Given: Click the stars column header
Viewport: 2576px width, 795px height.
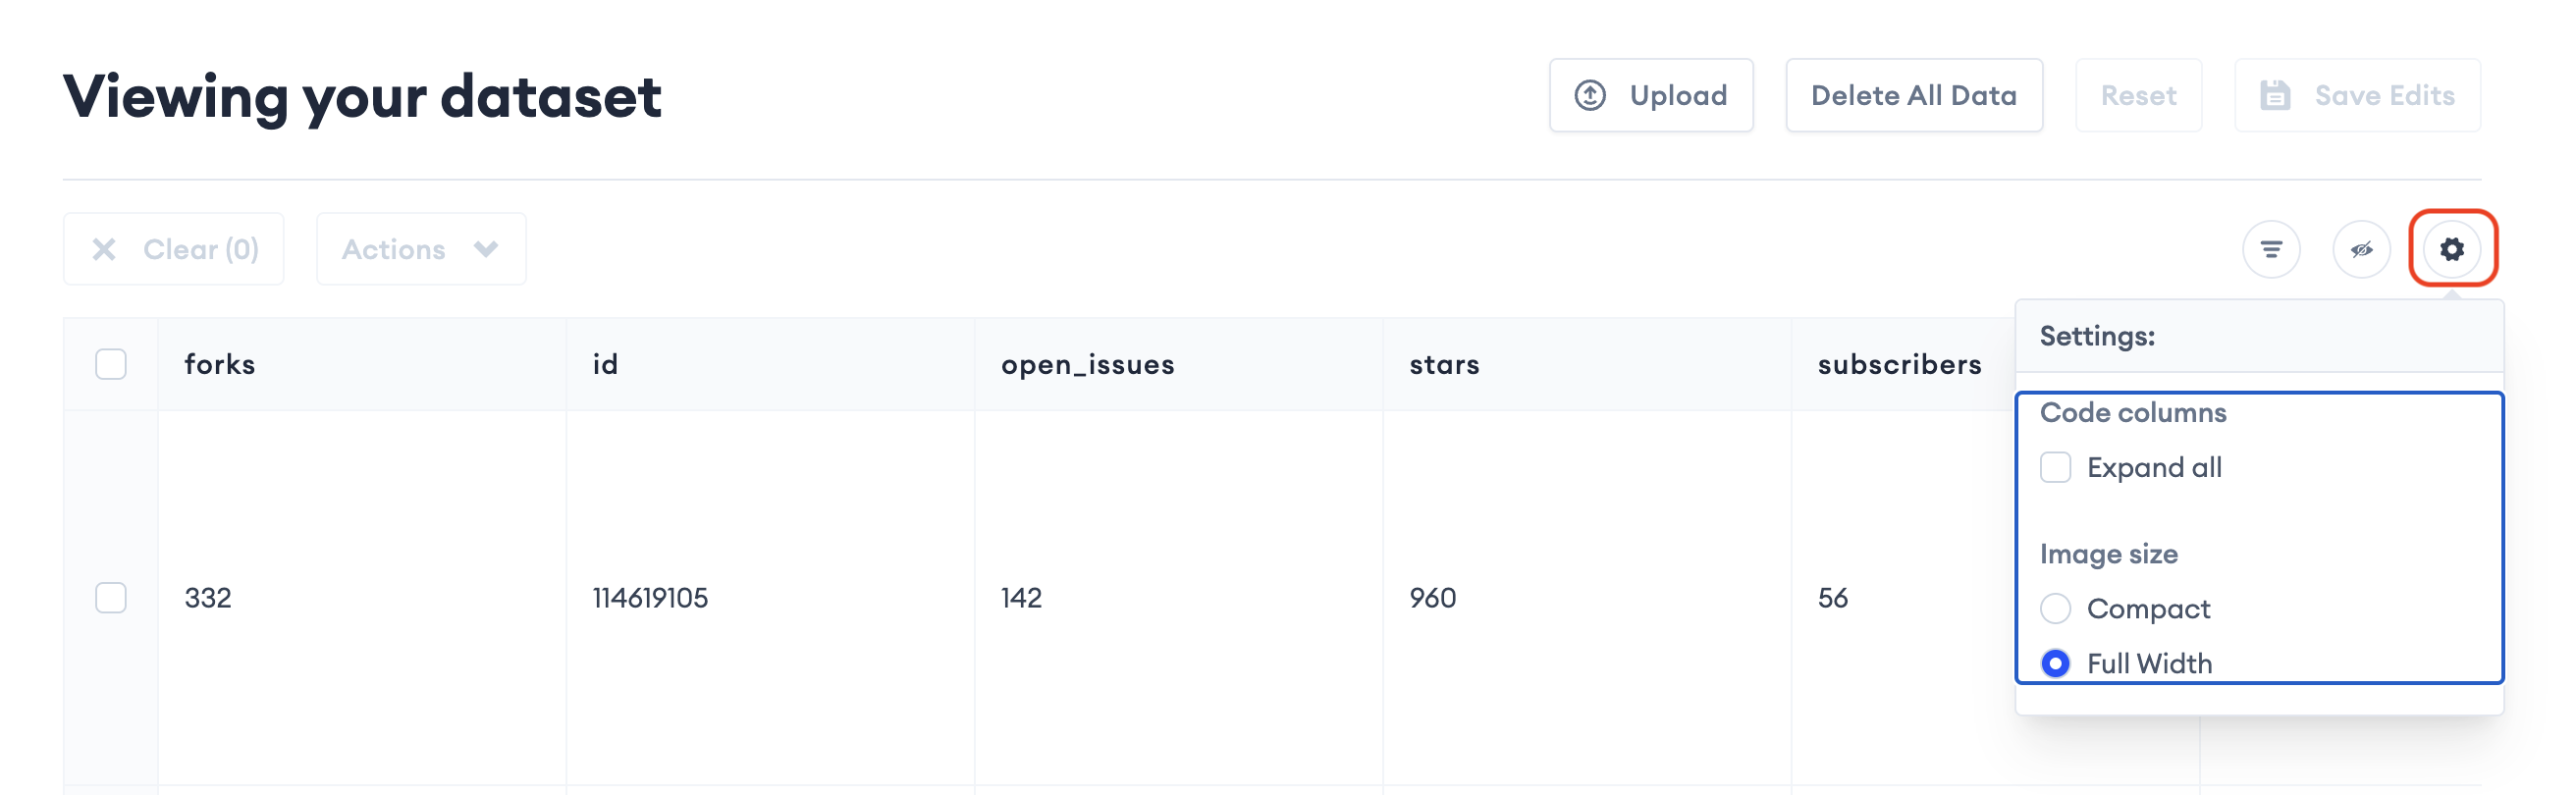Looking at the screenshot, I should point(1444,364).
